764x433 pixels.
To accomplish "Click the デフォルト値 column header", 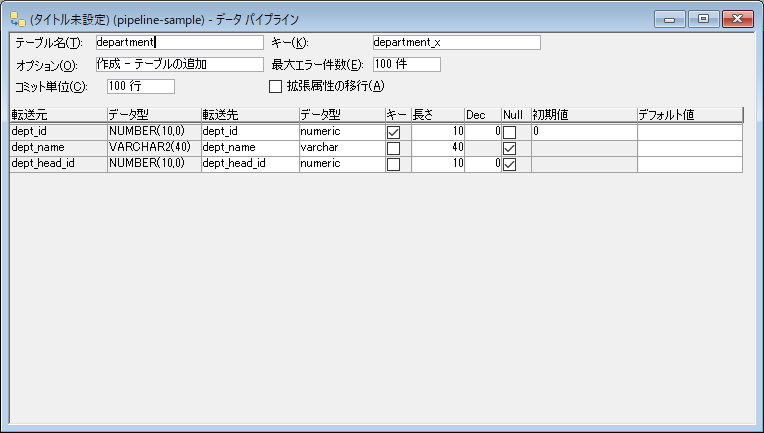I will (x=689, y=115).
